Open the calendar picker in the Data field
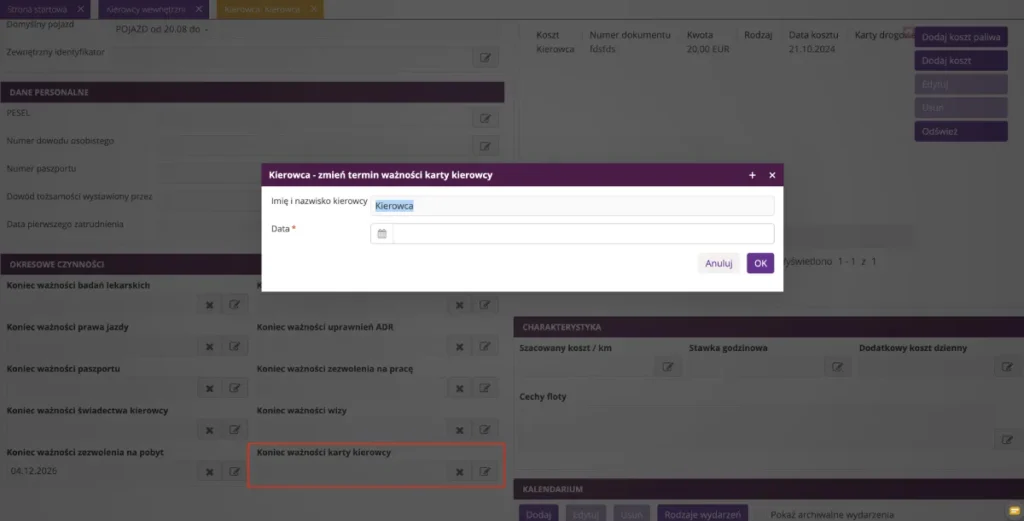1024x521 pixels. (x=382, y=234)
